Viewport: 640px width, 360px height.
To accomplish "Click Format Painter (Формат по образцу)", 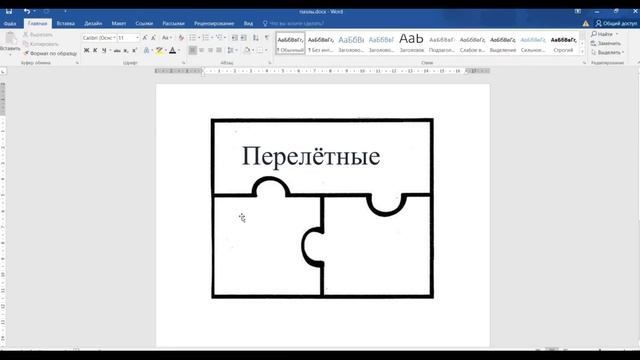I will (50, 53).
